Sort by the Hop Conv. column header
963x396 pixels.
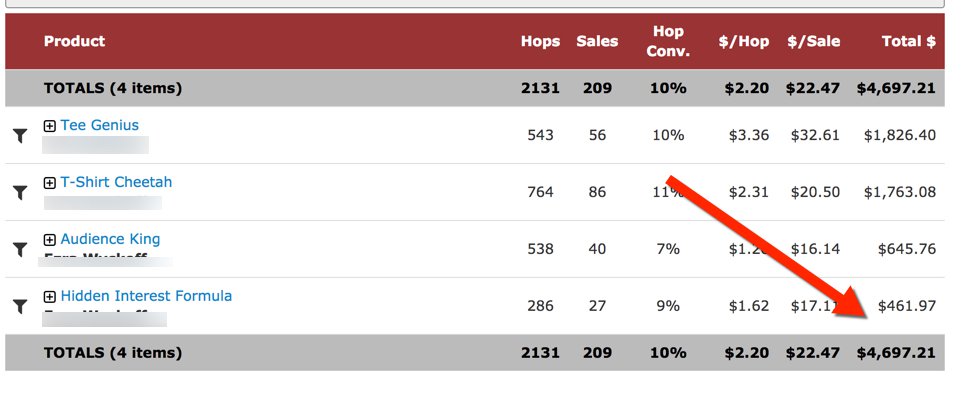point(668,41)
